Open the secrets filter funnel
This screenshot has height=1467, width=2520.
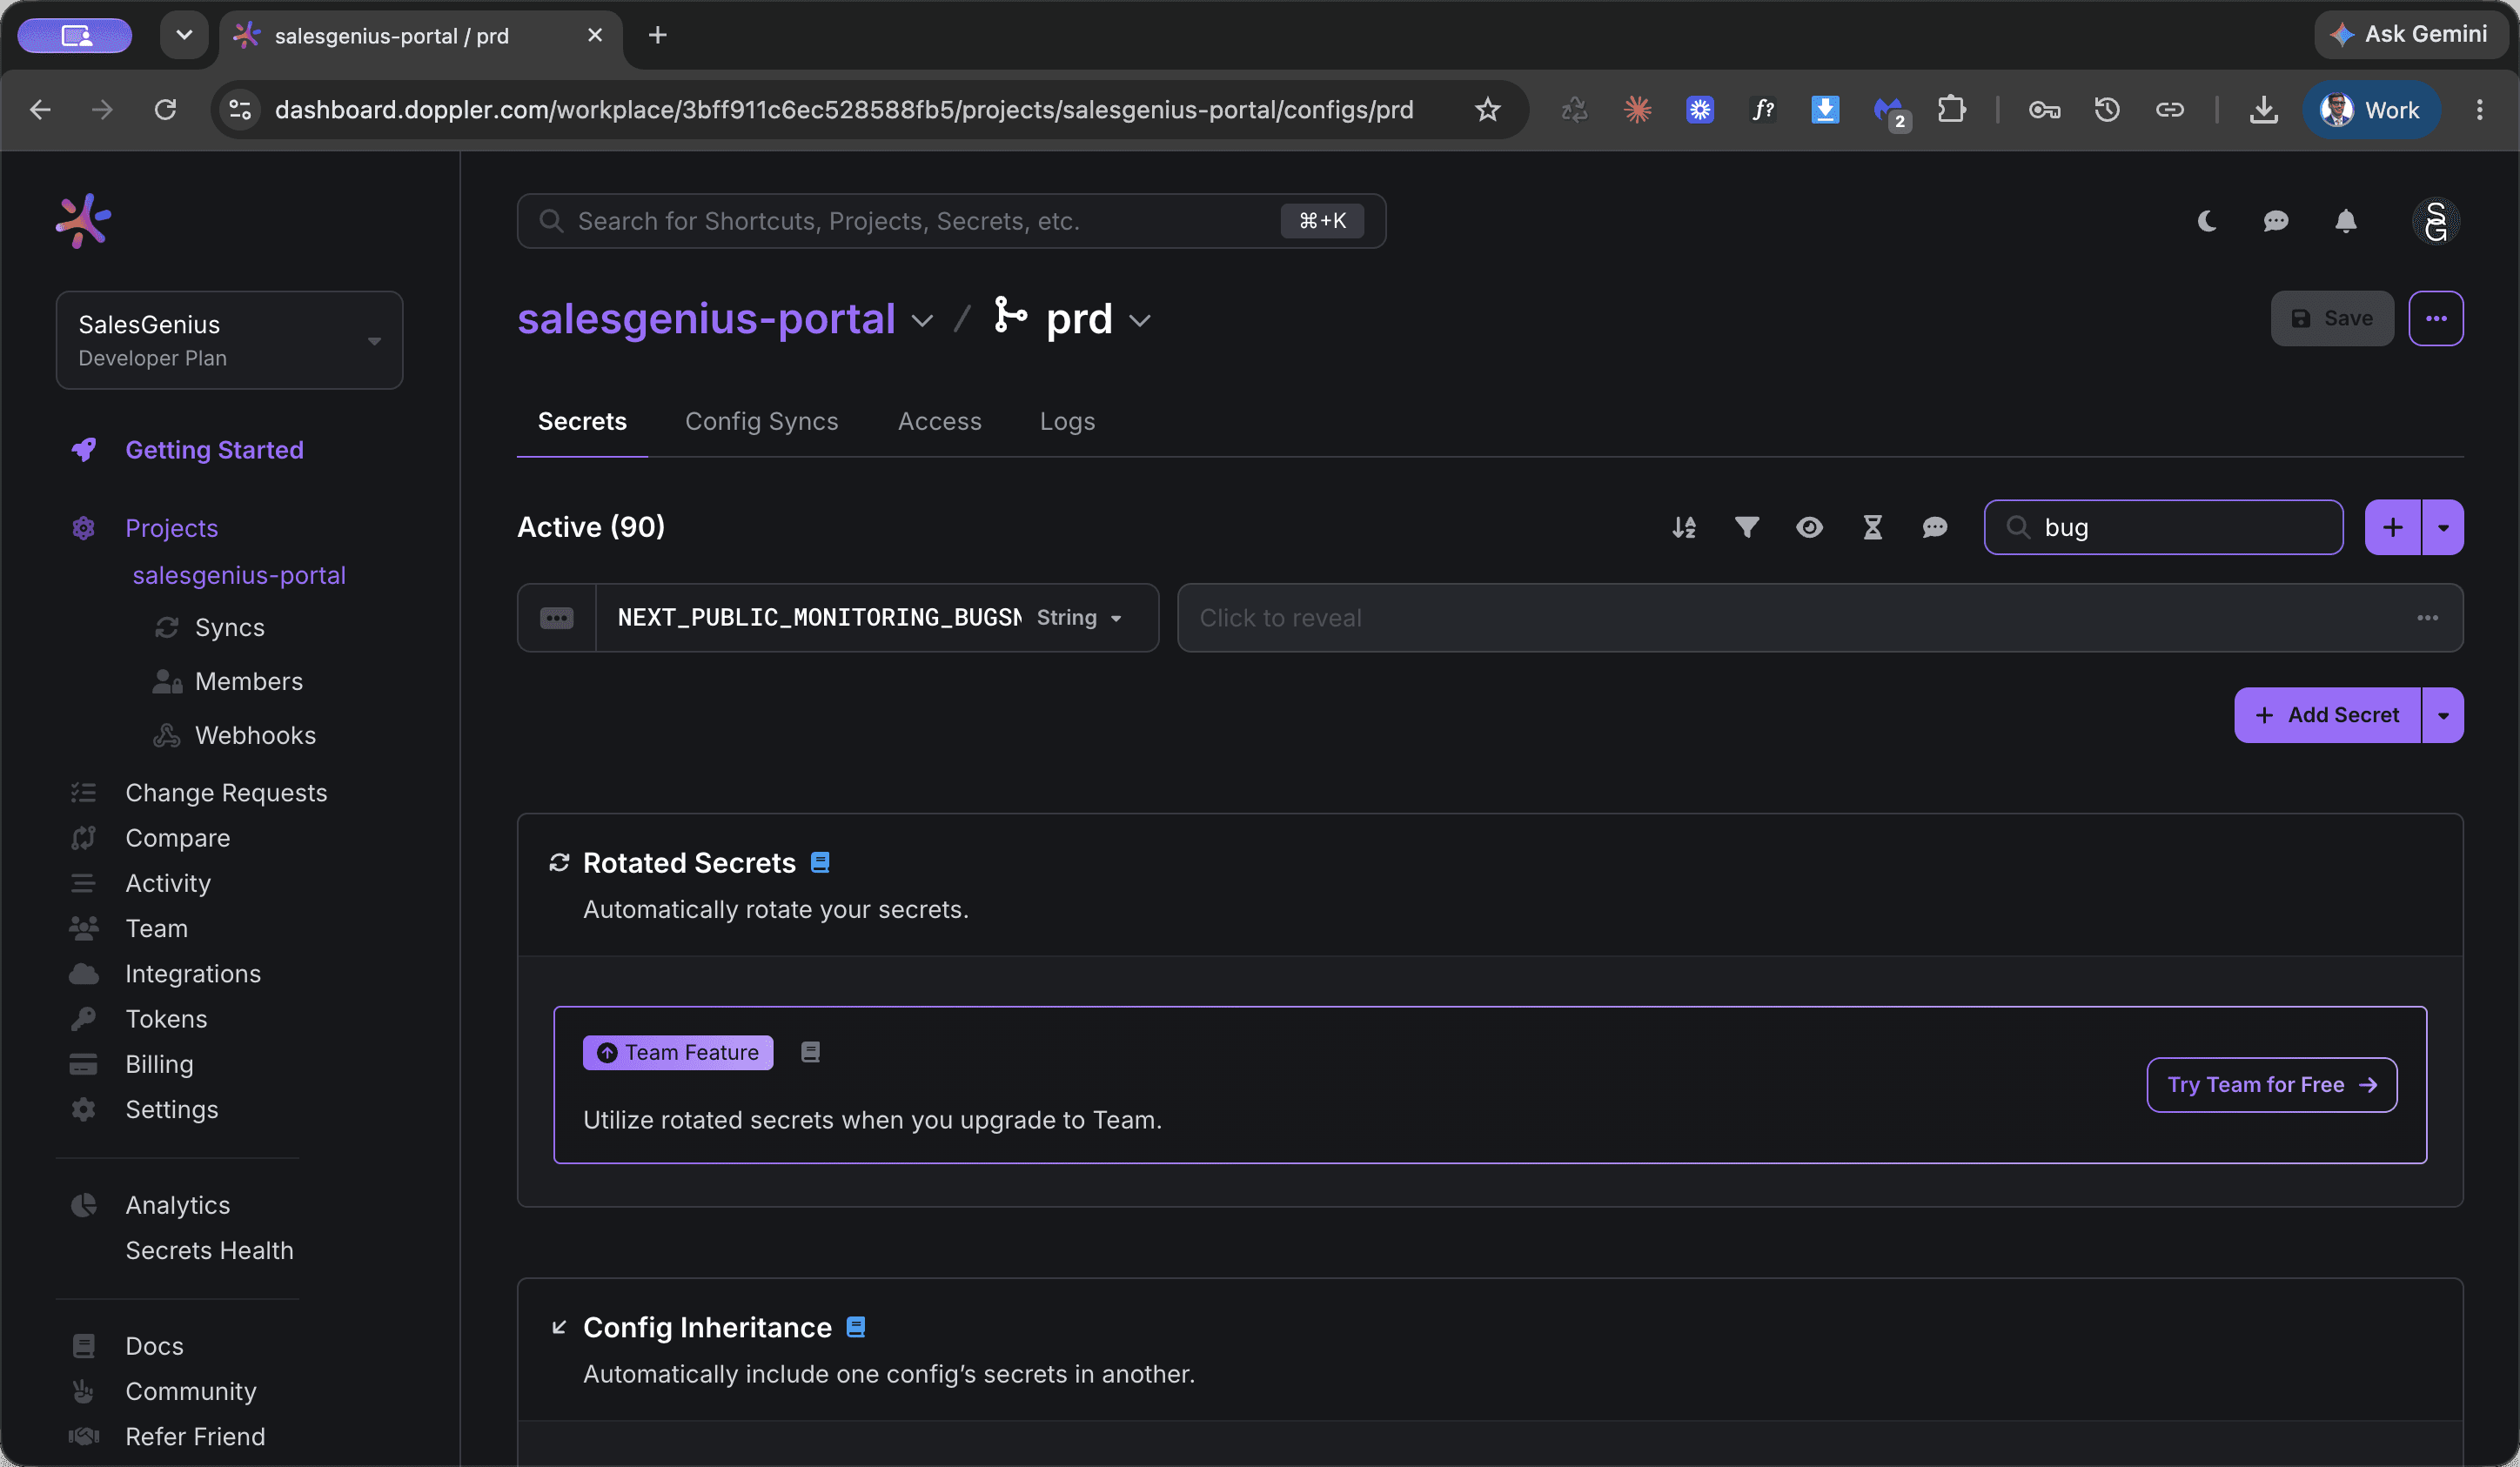(1747, 527)
